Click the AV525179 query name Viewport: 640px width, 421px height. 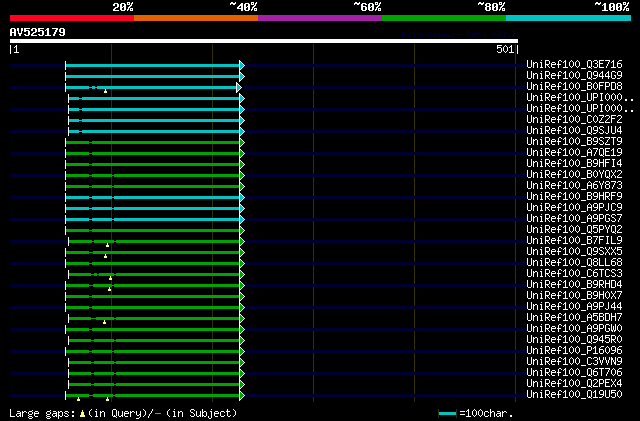[x=38, y=32]
